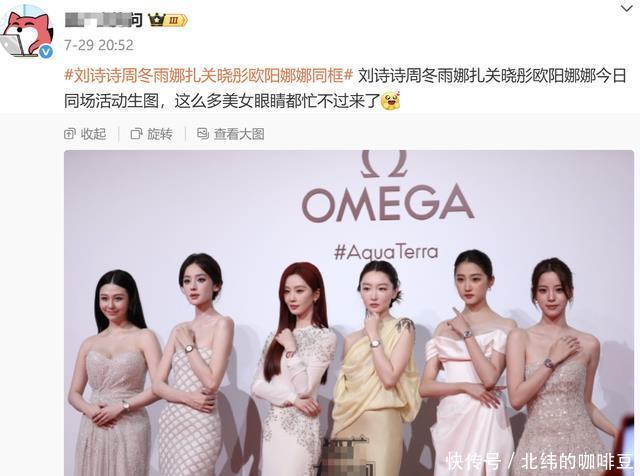This screenshot has height=476, width=640.
Task: Collapse the image with 收起
Action: pos(85,134)
